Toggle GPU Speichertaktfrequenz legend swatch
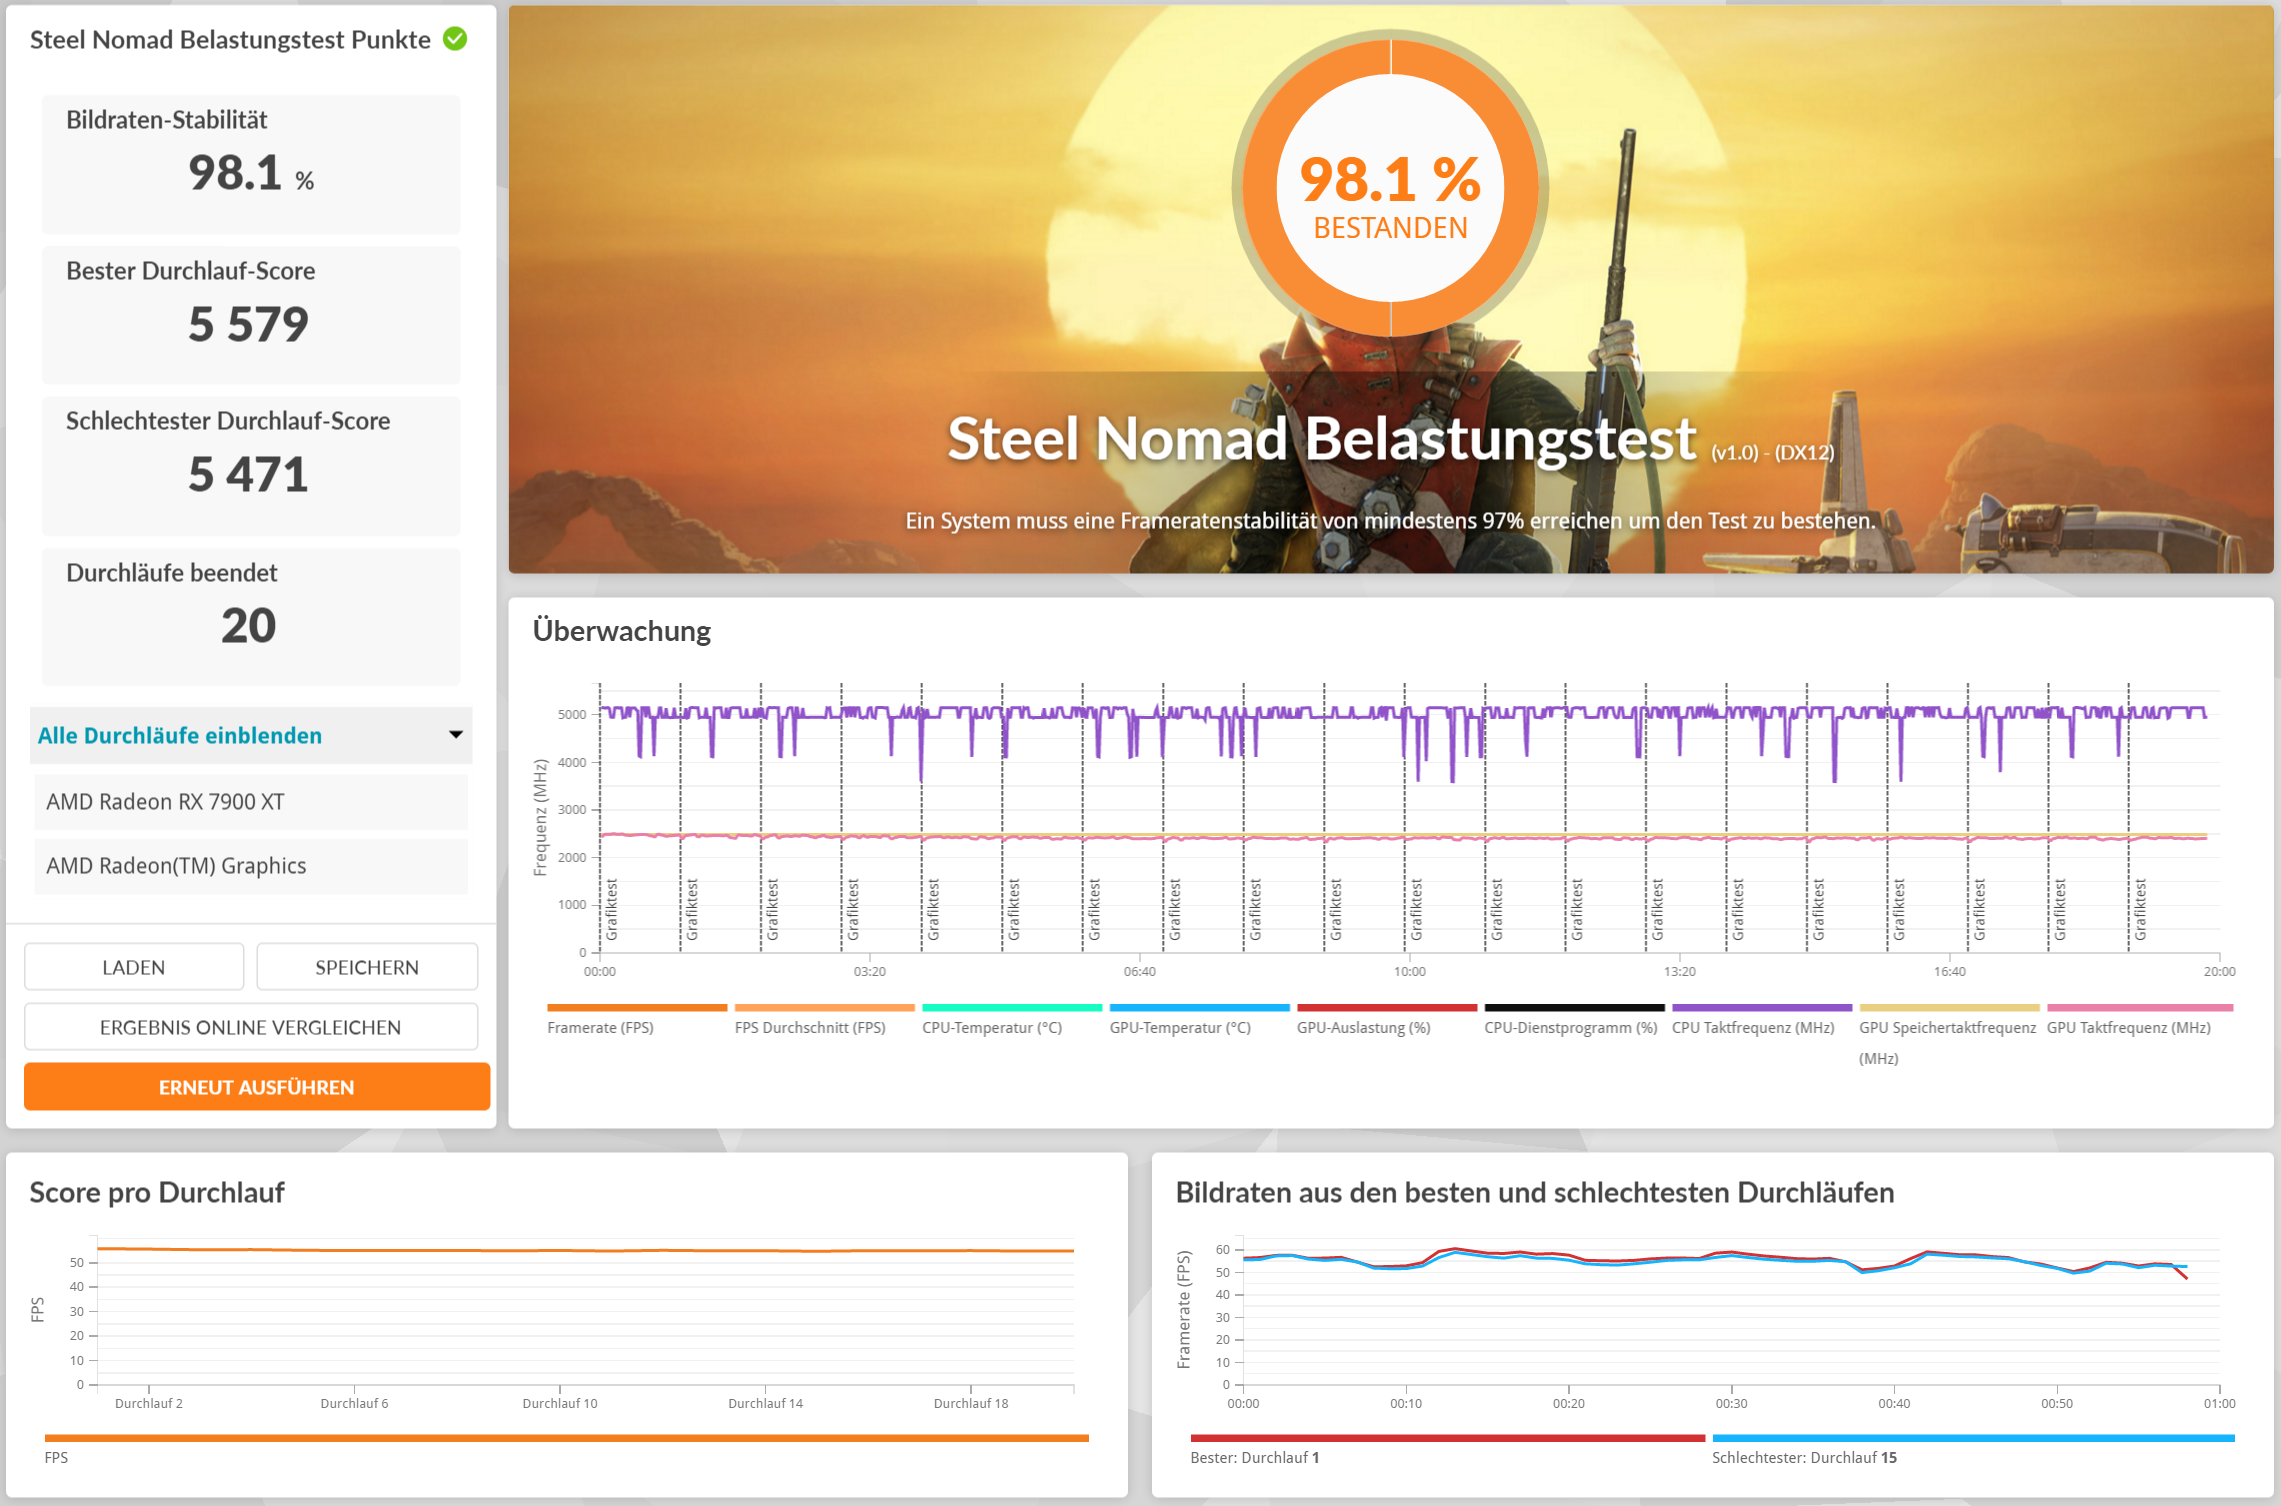2281x1506 pixels. pyautogui.click(x=1948, y=1008)
